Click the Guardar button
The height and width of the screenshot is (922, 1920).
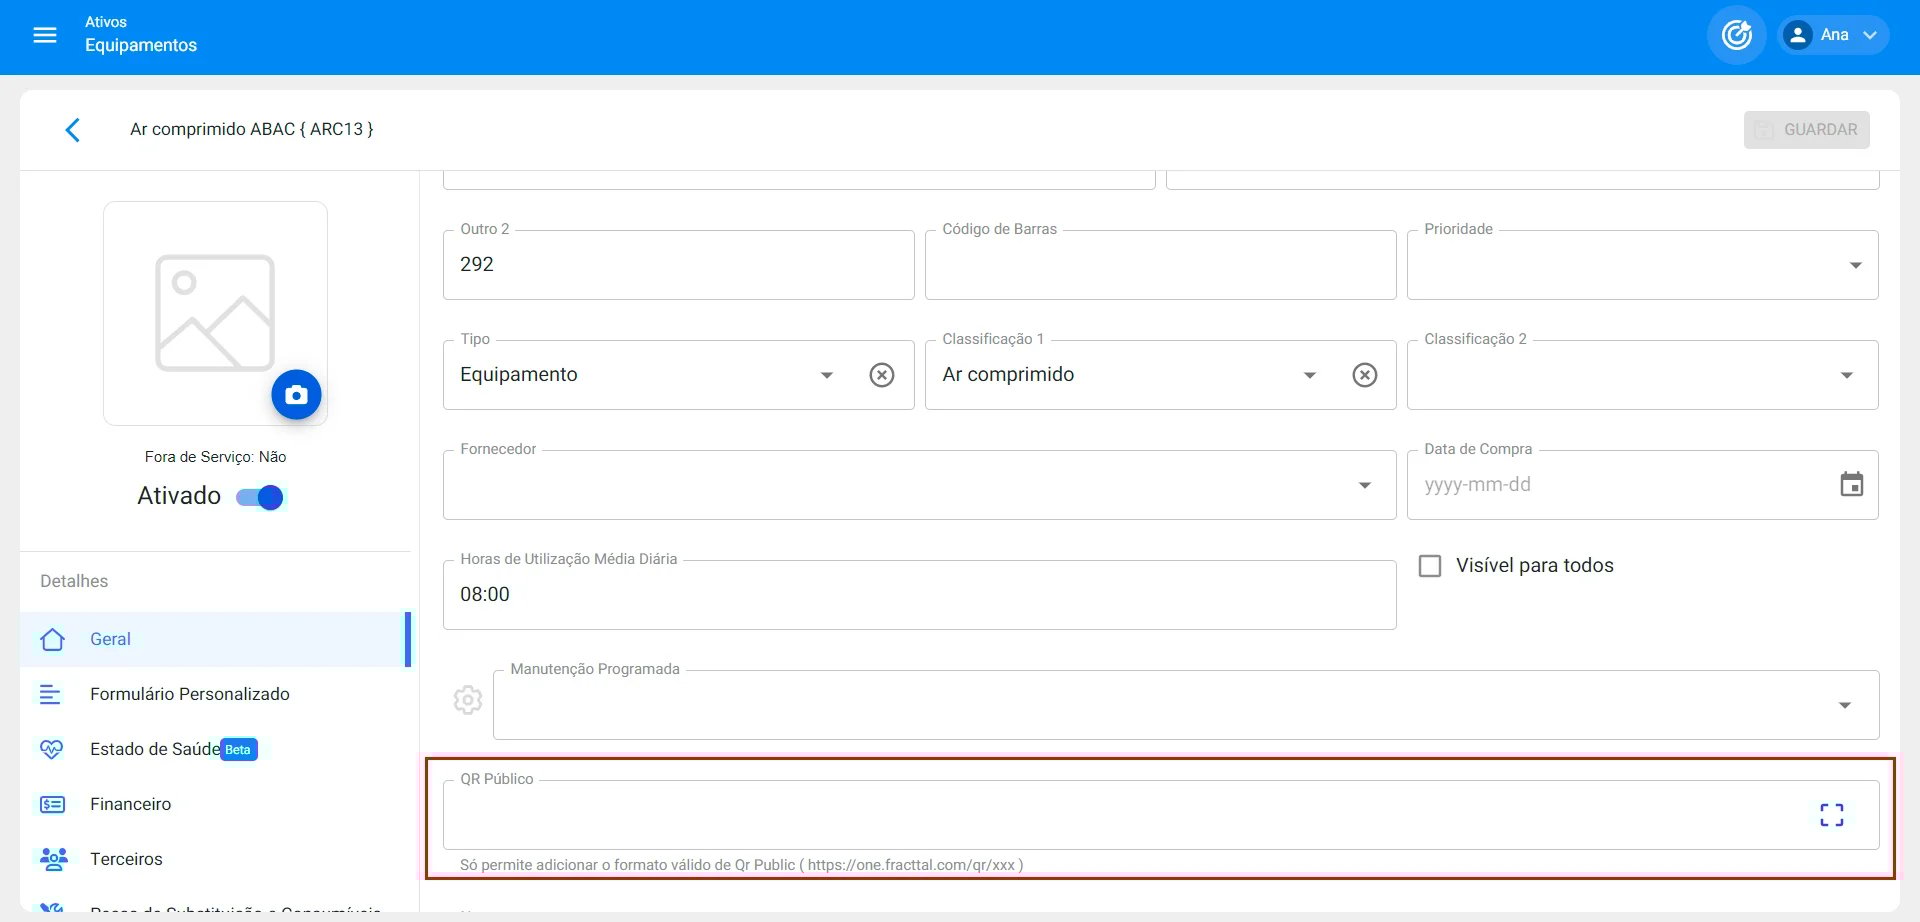[x=1806, y=130]
